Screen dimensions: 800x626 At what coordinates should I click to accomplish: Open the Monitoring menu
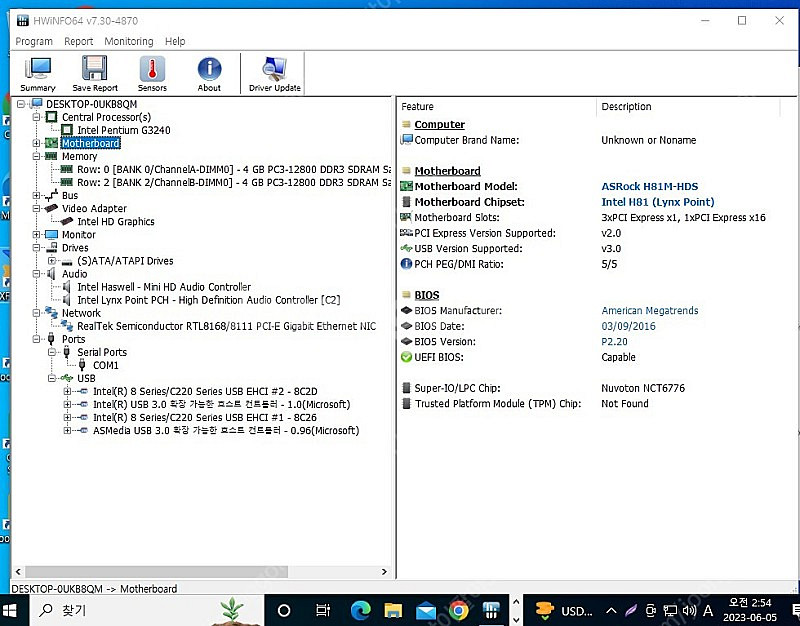(x=129, y=41)
